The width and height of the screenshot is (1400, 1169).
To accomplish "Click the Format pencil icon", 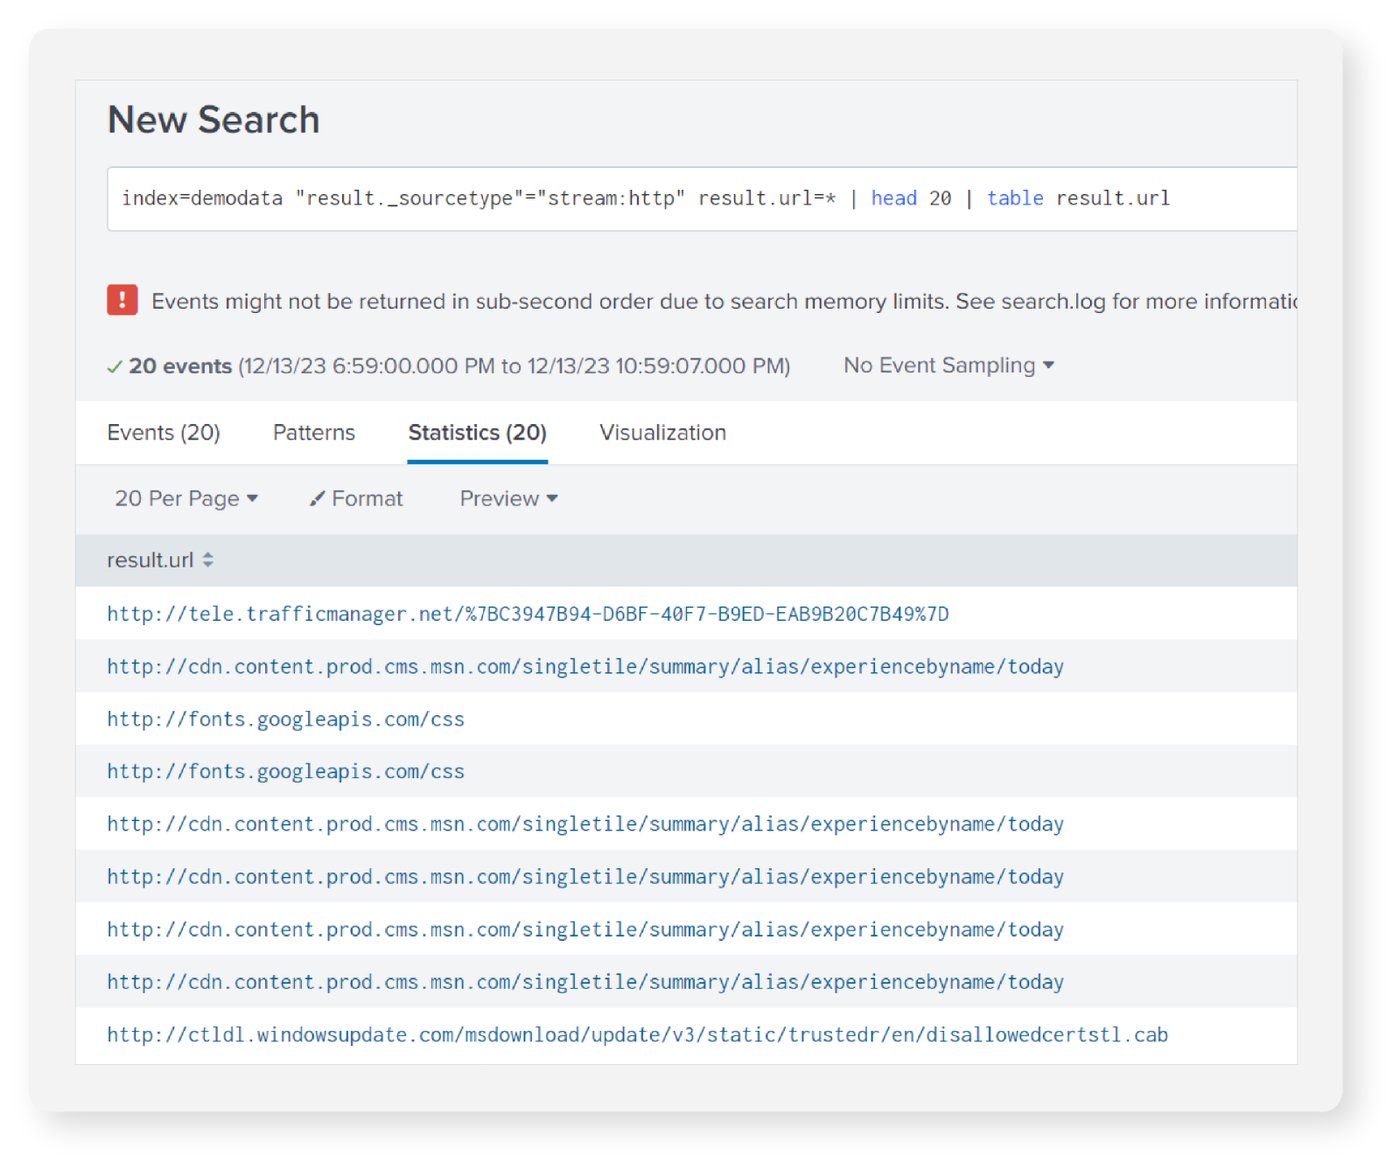I will (x=317, y=498).
